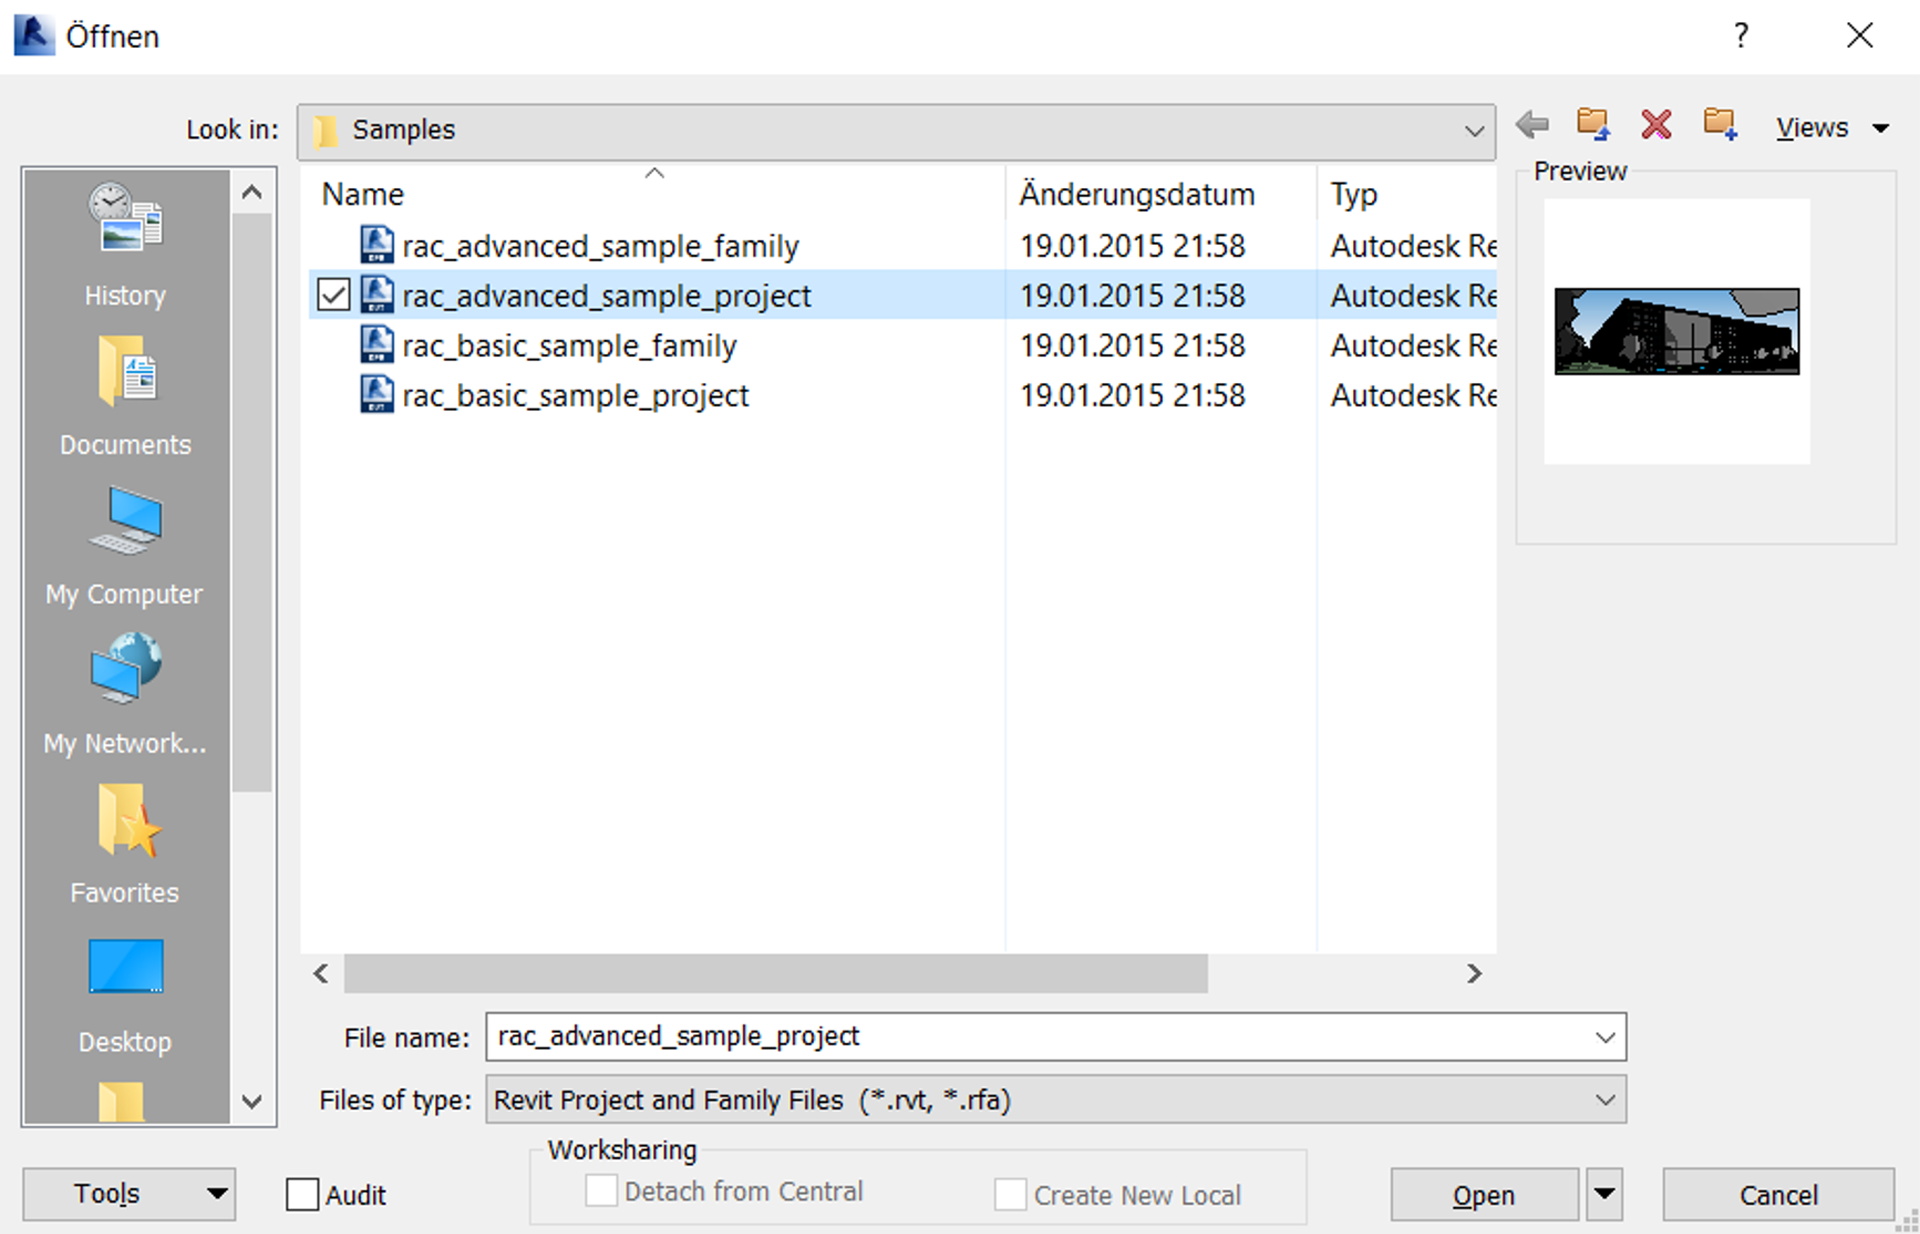Image resolution: width=1920 pixels, height=1234 pixels.
Task: Sort by Änderungsdatum column header
Action: click(x=1161, y=193)
